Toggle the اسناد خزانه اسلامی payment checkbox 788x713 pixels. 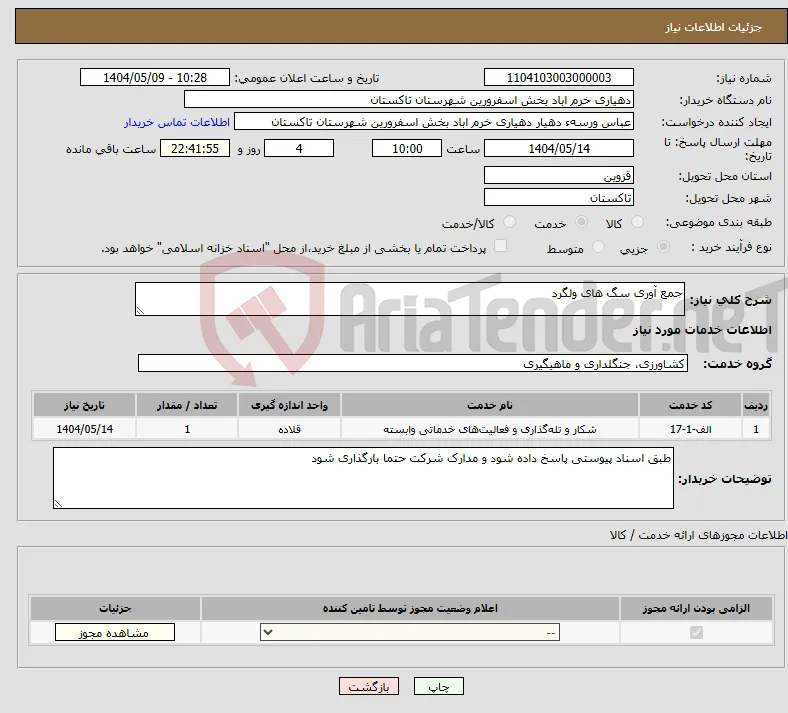501,246
